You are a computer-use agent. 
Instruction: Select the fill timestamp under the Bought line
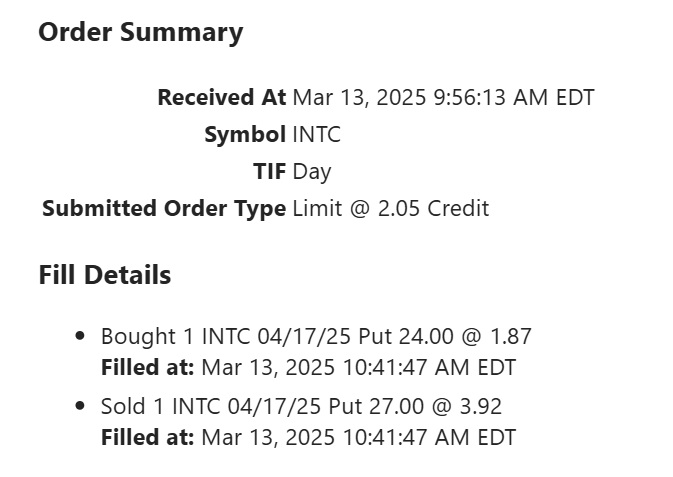(x=358, y=368)
